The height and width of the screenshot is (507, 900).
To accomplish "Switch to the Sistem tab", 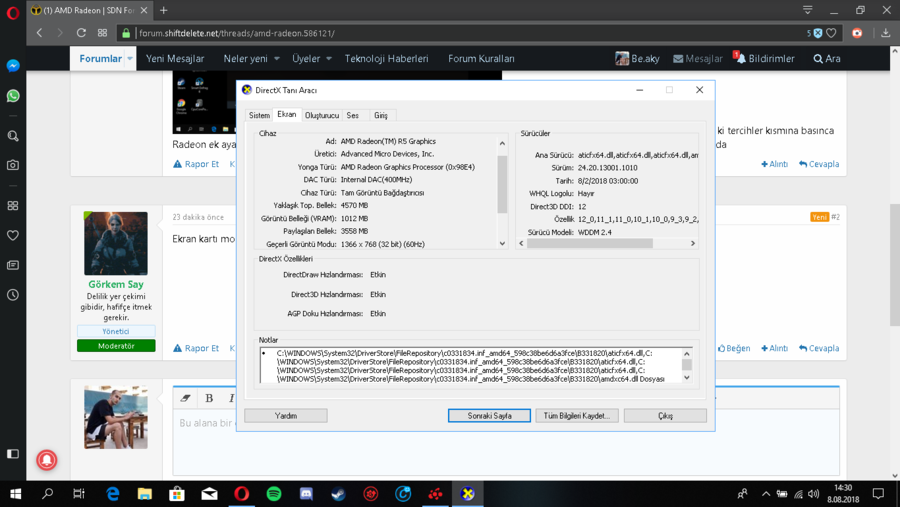I will 259,115.
